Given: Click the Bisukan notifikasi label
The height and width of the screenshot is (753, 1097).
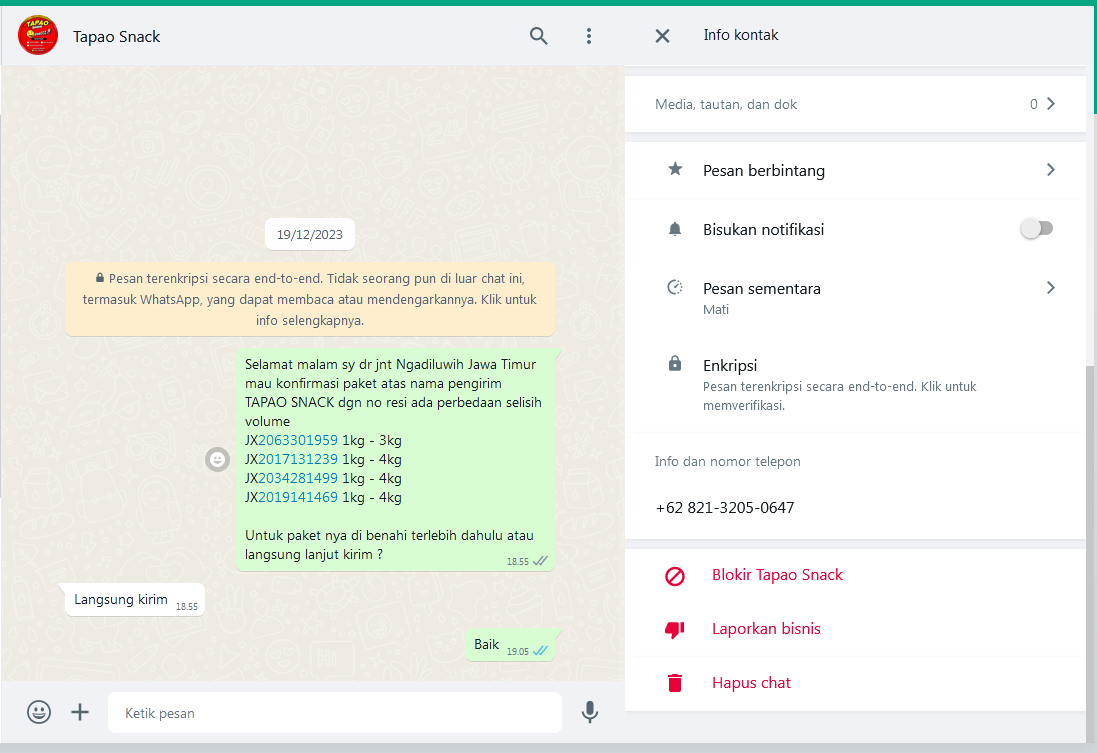Looking at the screenshot, I should tap(763, 230).
